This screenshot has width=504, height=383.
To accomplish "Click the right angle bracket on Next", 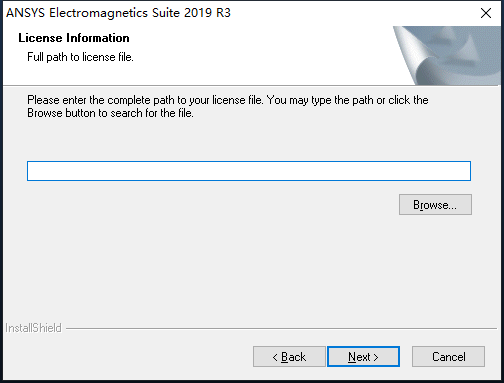I will [376, 357].
